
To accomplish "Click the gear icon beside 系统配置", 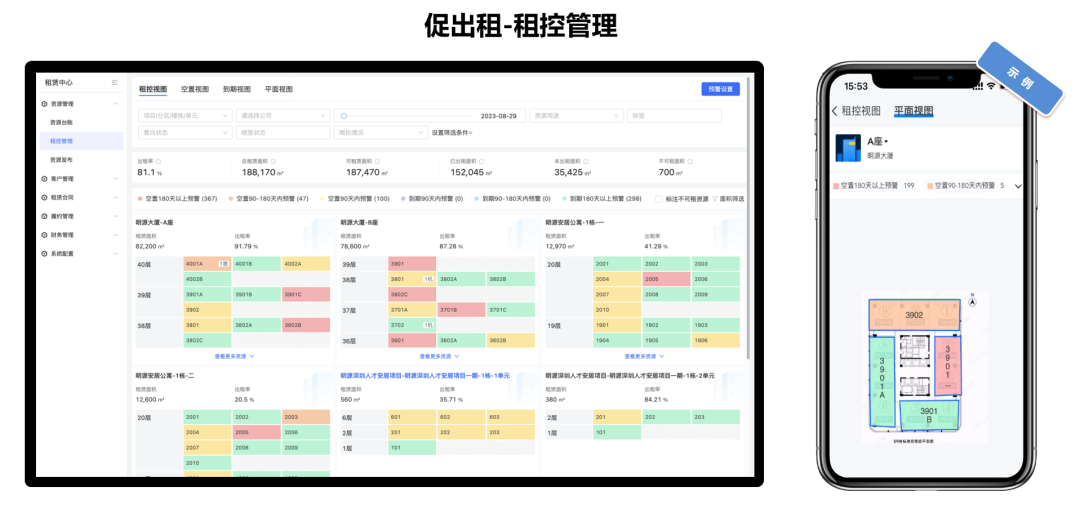I will 44,254.
